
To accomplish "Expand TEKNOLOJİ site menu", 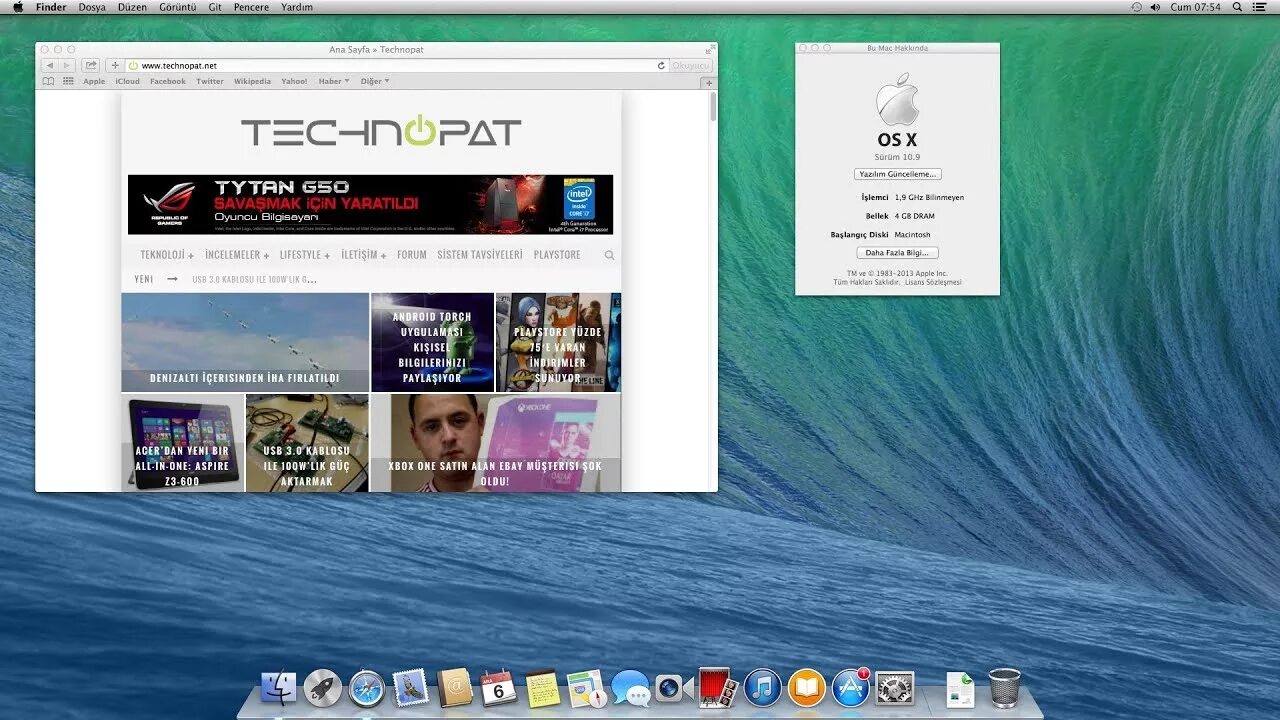I will click(166, 255).
